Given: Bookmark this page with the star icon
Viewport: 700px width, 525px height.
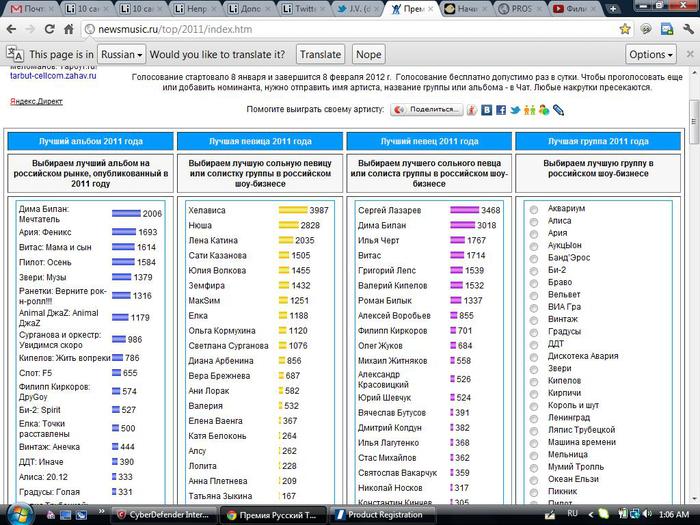Looking at the screenshot, I should 625,29.
